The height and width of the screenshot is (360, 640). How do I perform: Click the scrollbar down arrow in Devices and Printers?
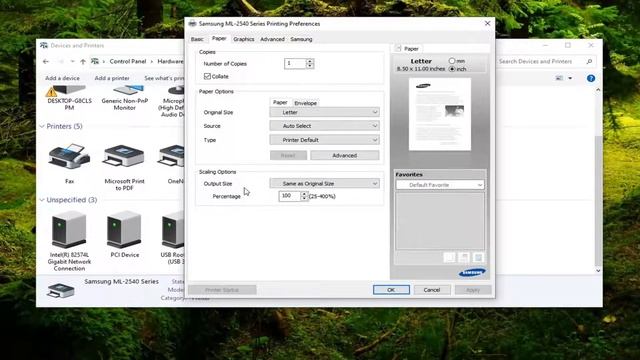point(598,270)
